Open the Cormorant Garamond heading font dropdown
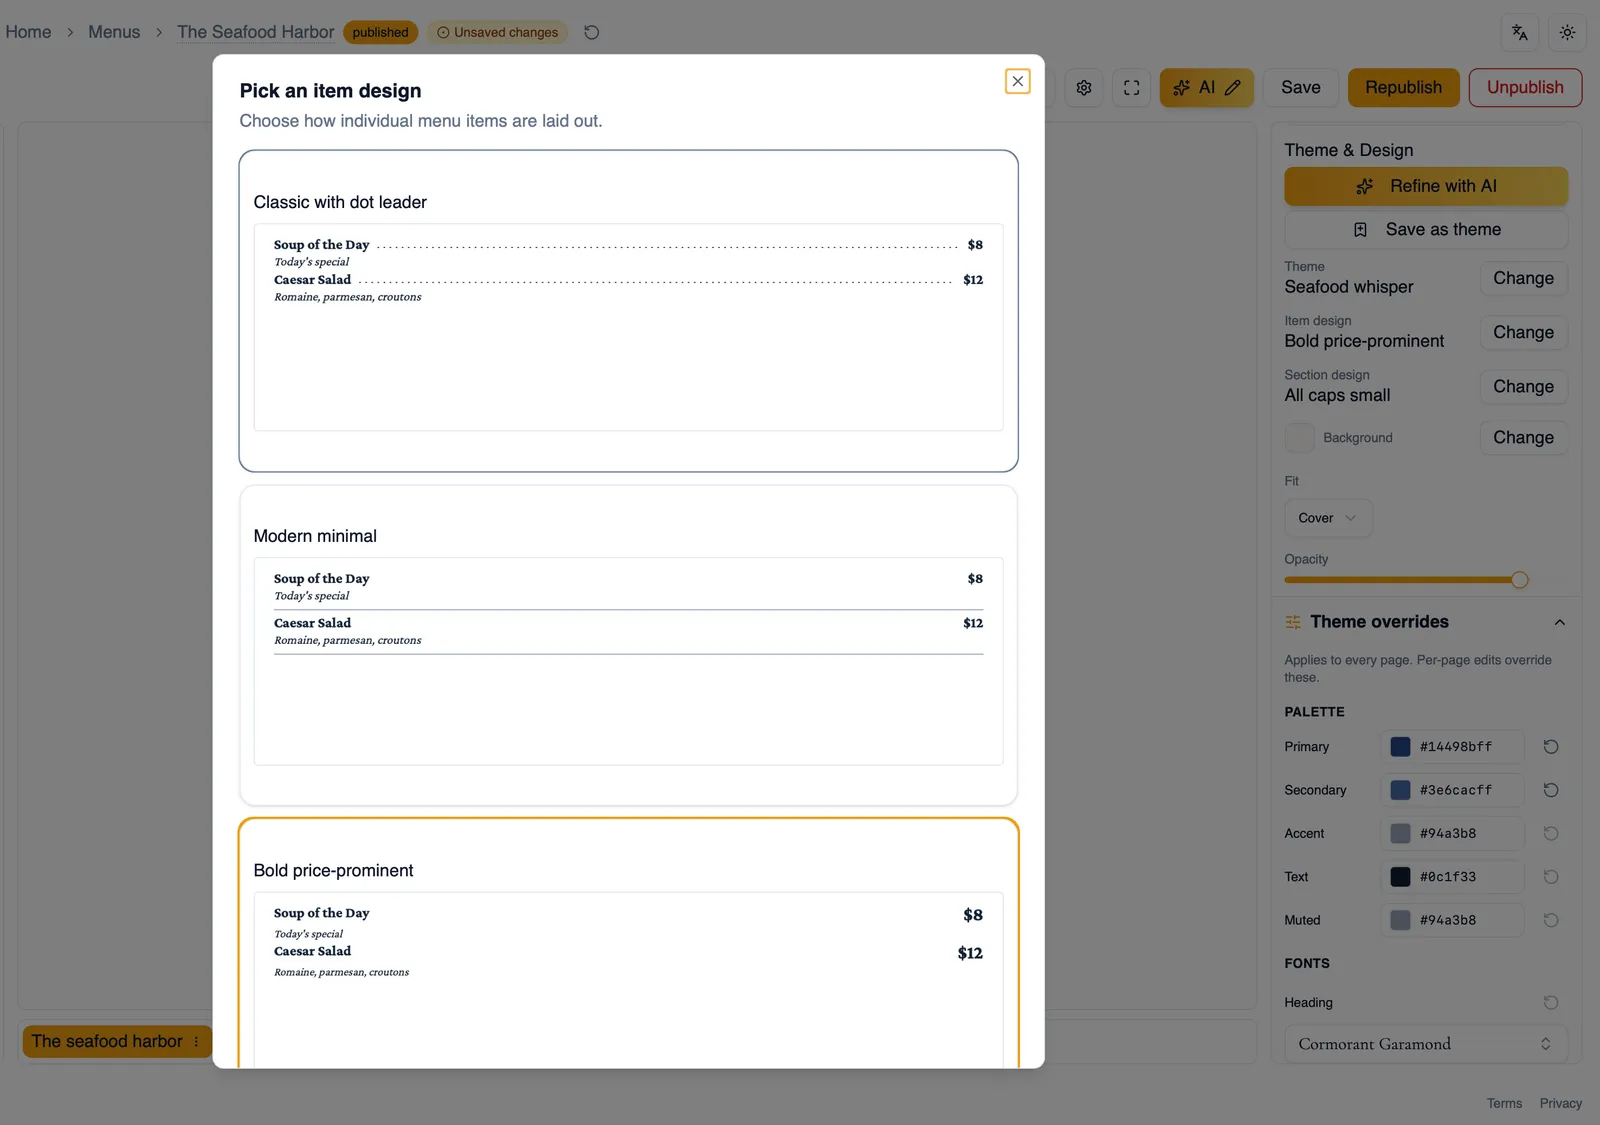 (x=1425, y=1044)
